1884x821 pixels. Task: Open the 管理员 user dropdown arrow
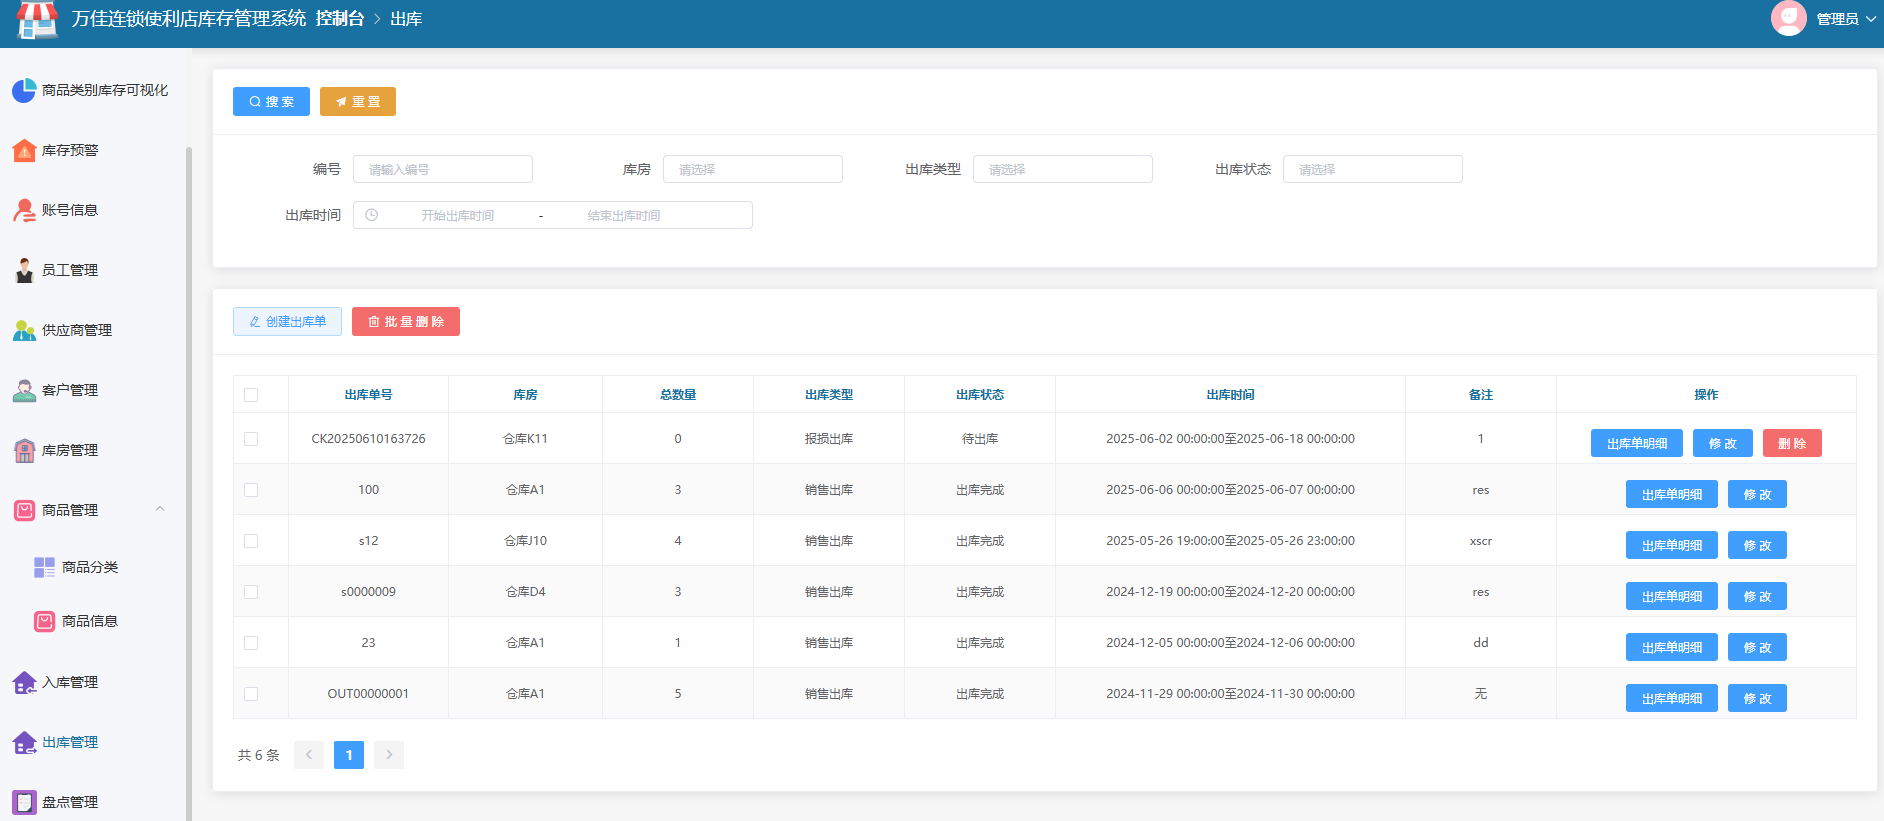[x=1871, y=19]
